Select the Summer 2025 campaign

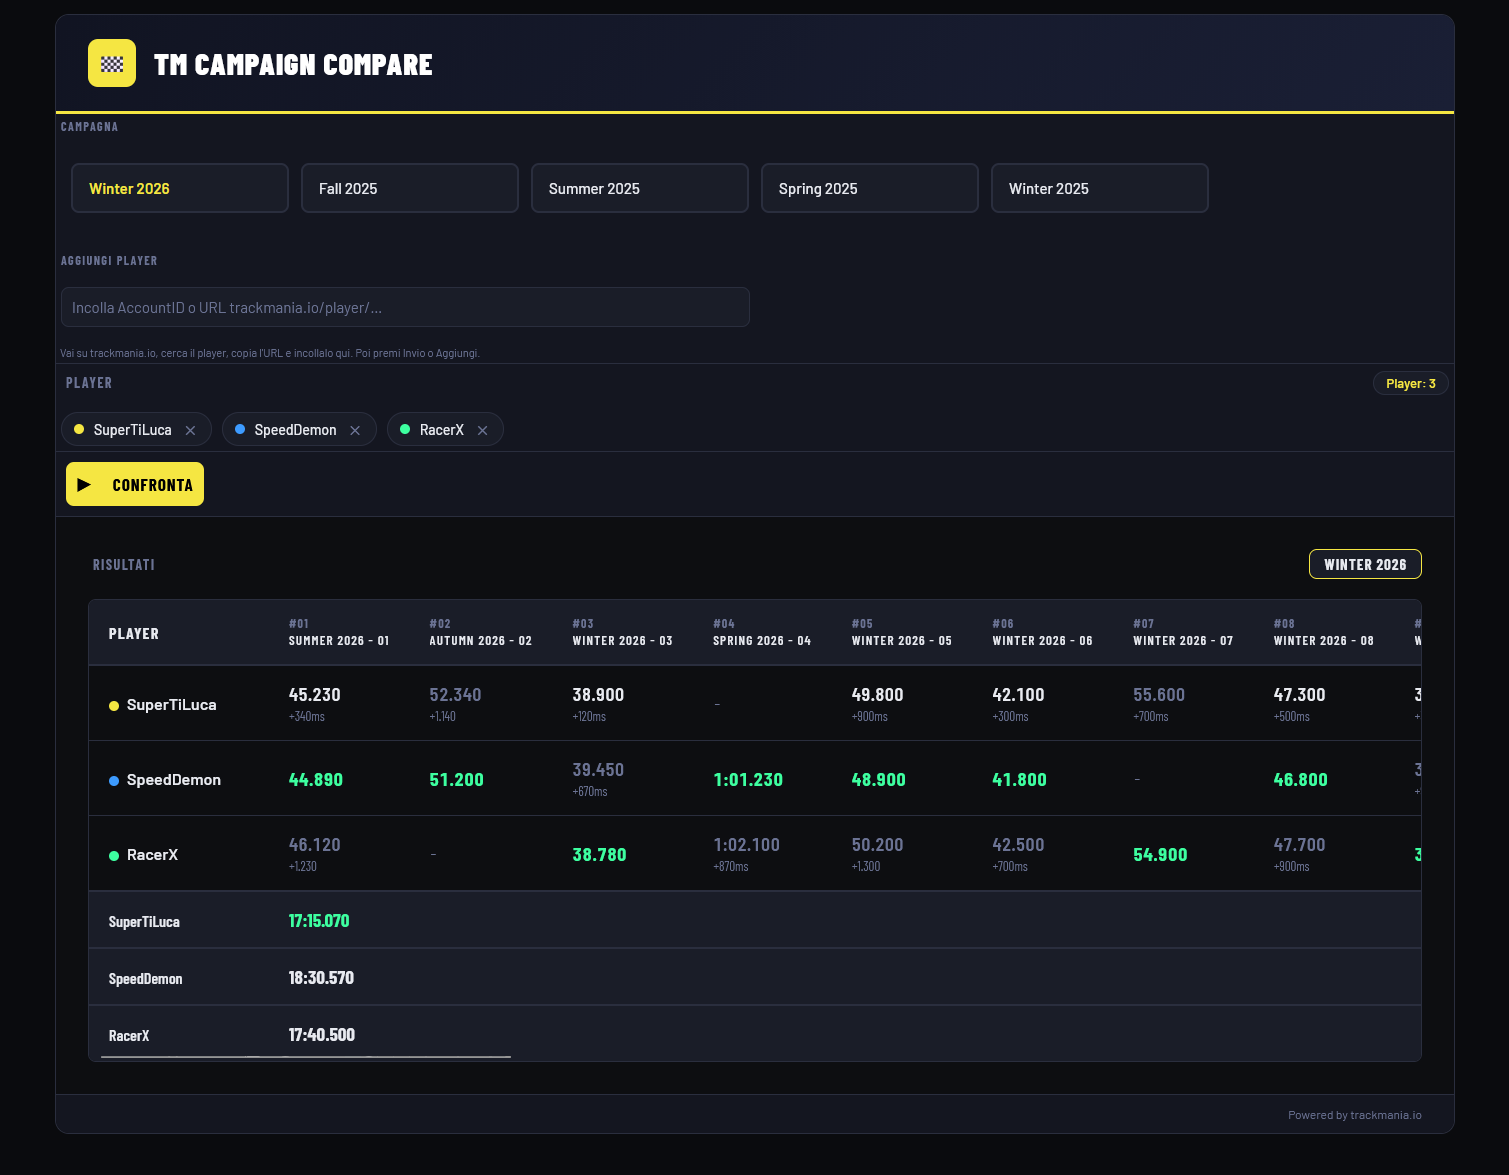coord(640,188)
